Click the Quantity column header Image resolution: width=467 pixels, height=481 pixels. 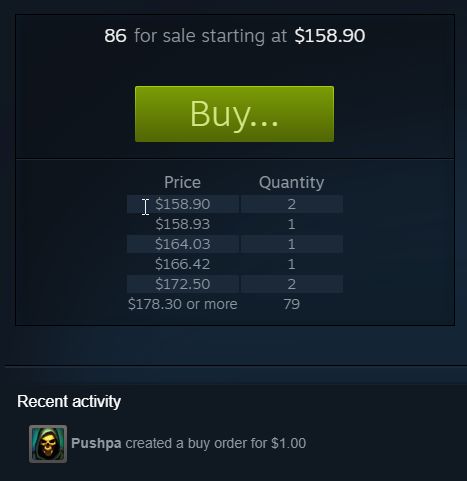[x=291, y=183]
